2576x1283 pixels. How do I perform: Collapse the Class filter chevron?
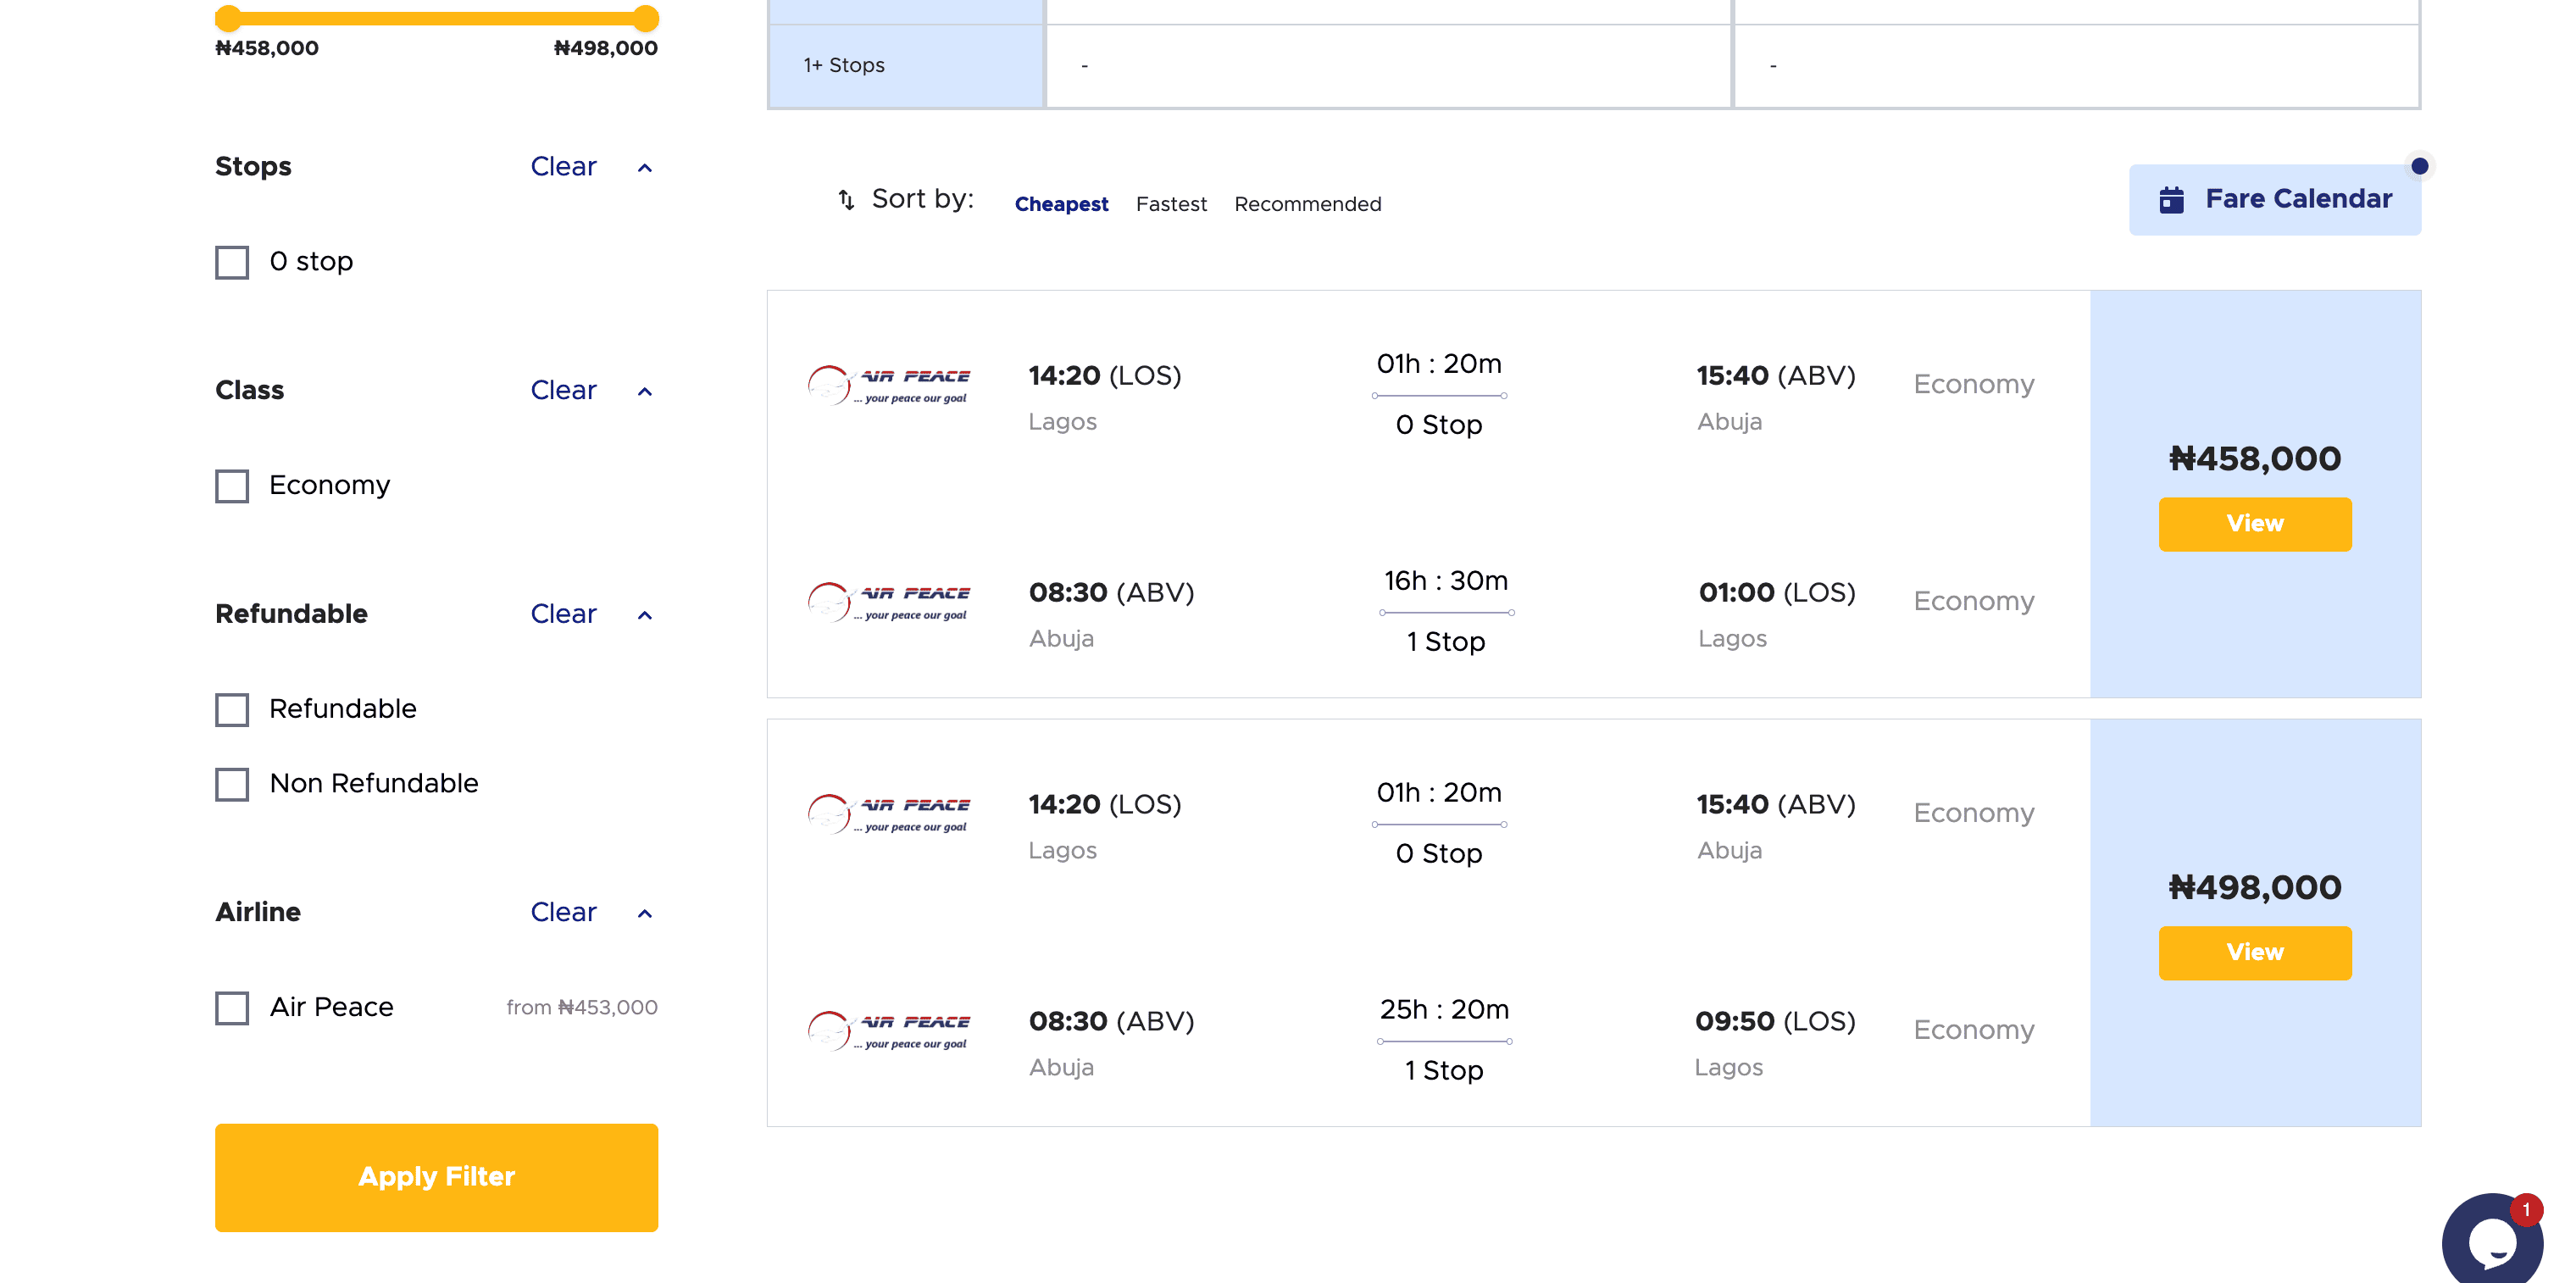tap(645, 392)
